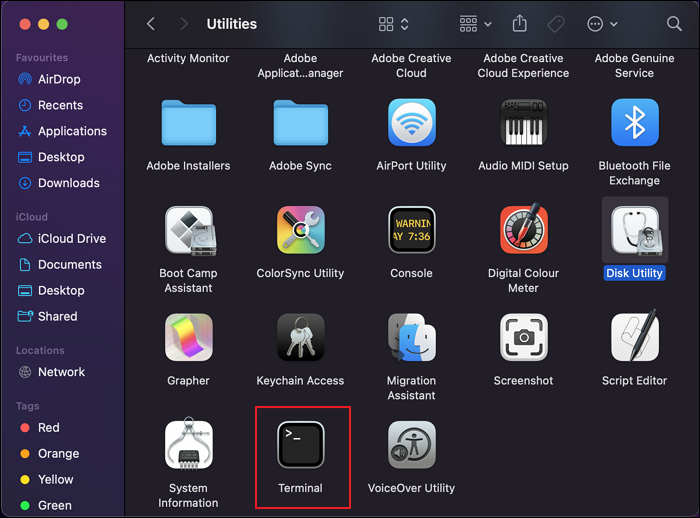Open AirPort Utility icon
This screenshot has width=700, height=518.
click(x=412, y=122)
